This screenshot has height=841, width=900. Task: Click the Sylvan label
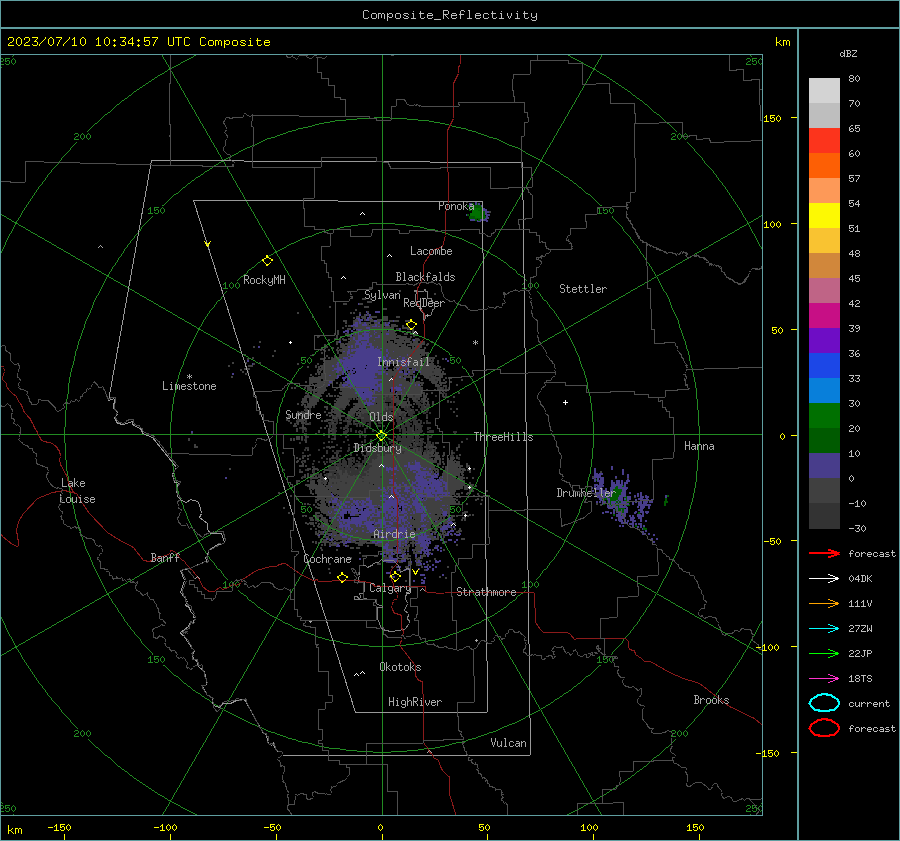point(382,295)
